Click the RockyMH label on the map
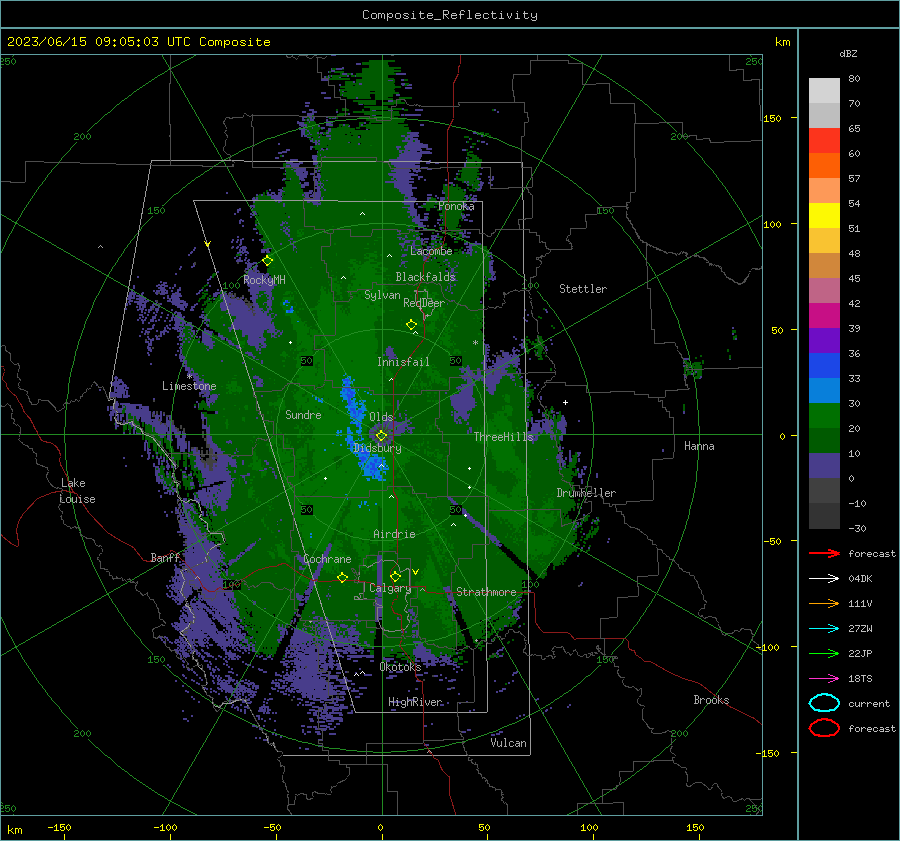This screenshot has height=841, width=900. (265, 280)
